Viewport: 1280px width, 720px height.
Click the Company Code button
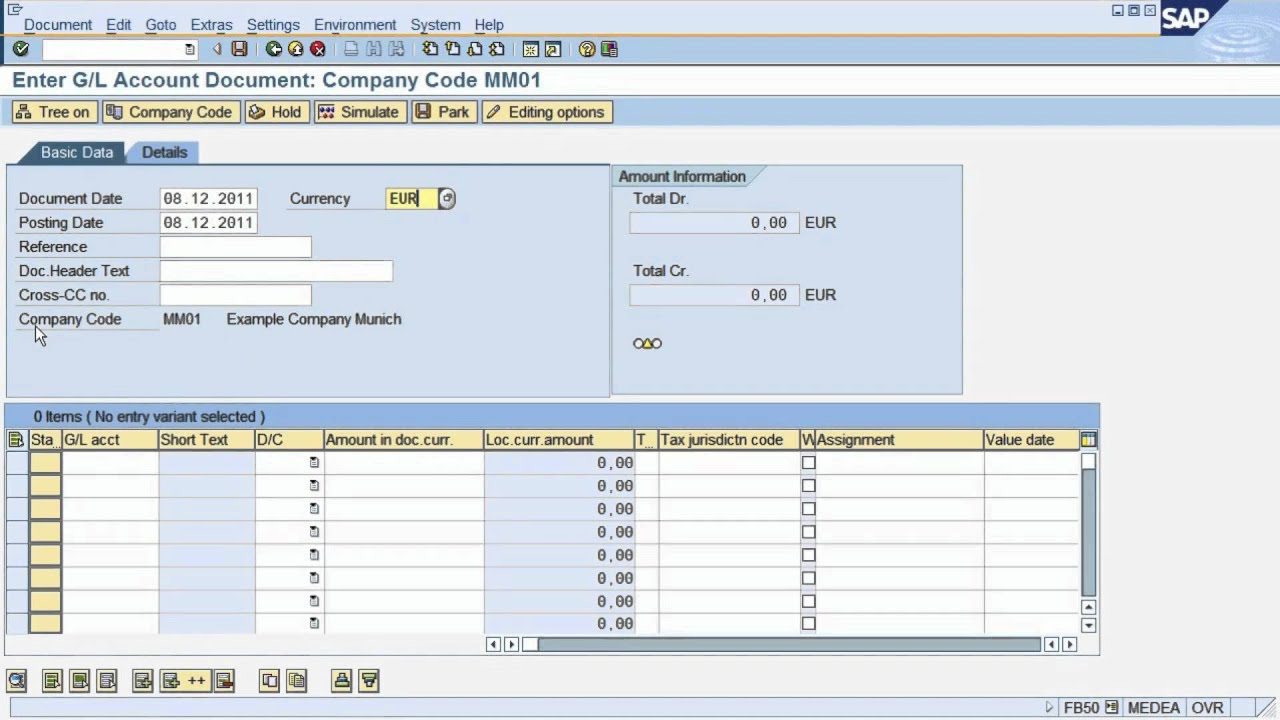[x=169, y=112]
